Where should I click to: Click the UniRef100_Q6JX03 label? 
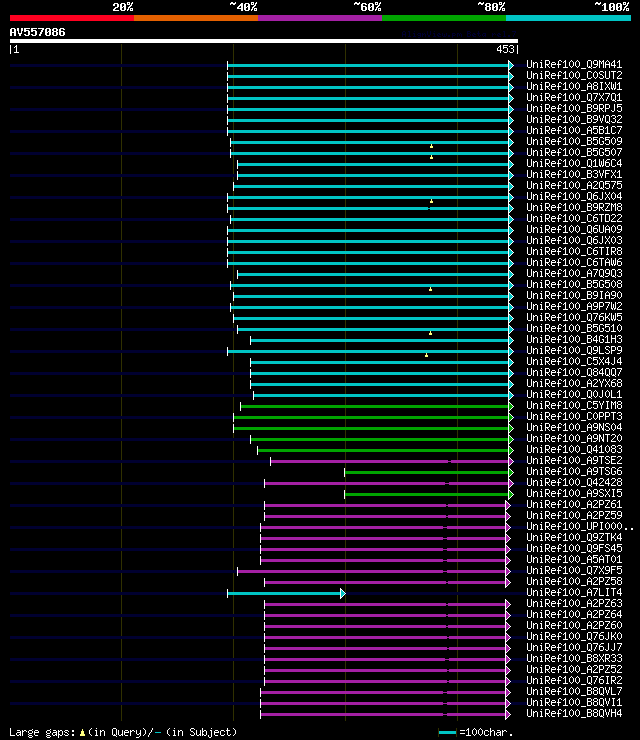coord(574,240)
